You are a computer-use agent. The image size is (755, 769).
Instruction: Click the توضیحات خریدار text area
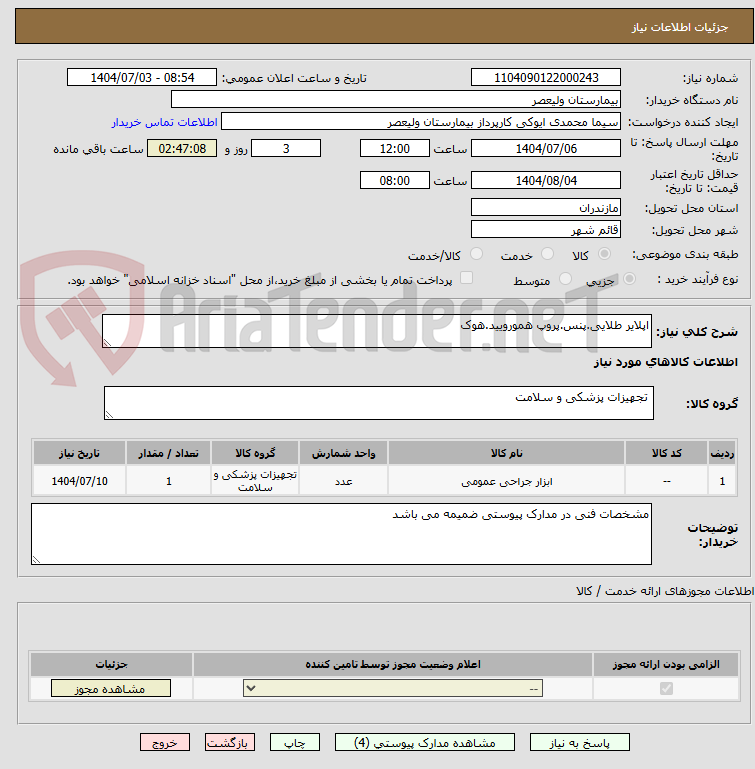point(341,534)
